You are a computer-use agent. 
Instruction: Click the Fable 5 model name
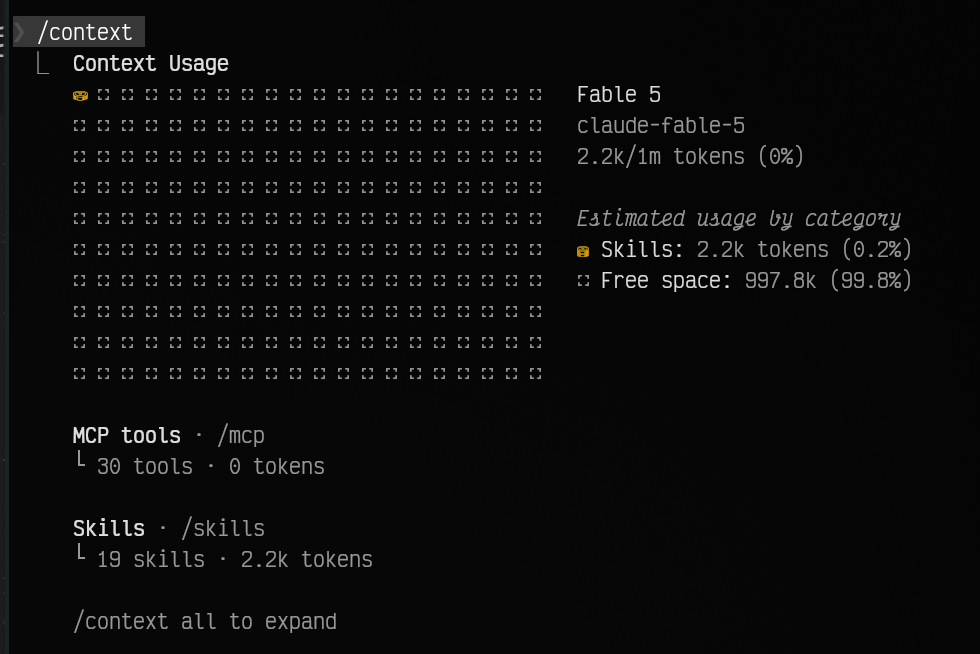619,94
